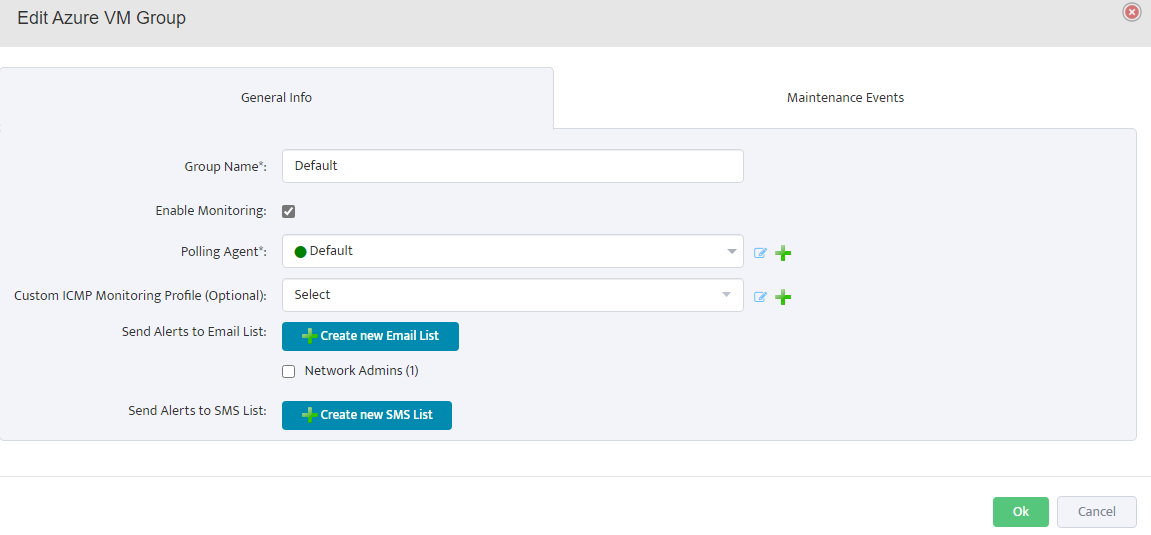Focus the Group Name text field
1151x535 pixels.
[x=512, y=166]
